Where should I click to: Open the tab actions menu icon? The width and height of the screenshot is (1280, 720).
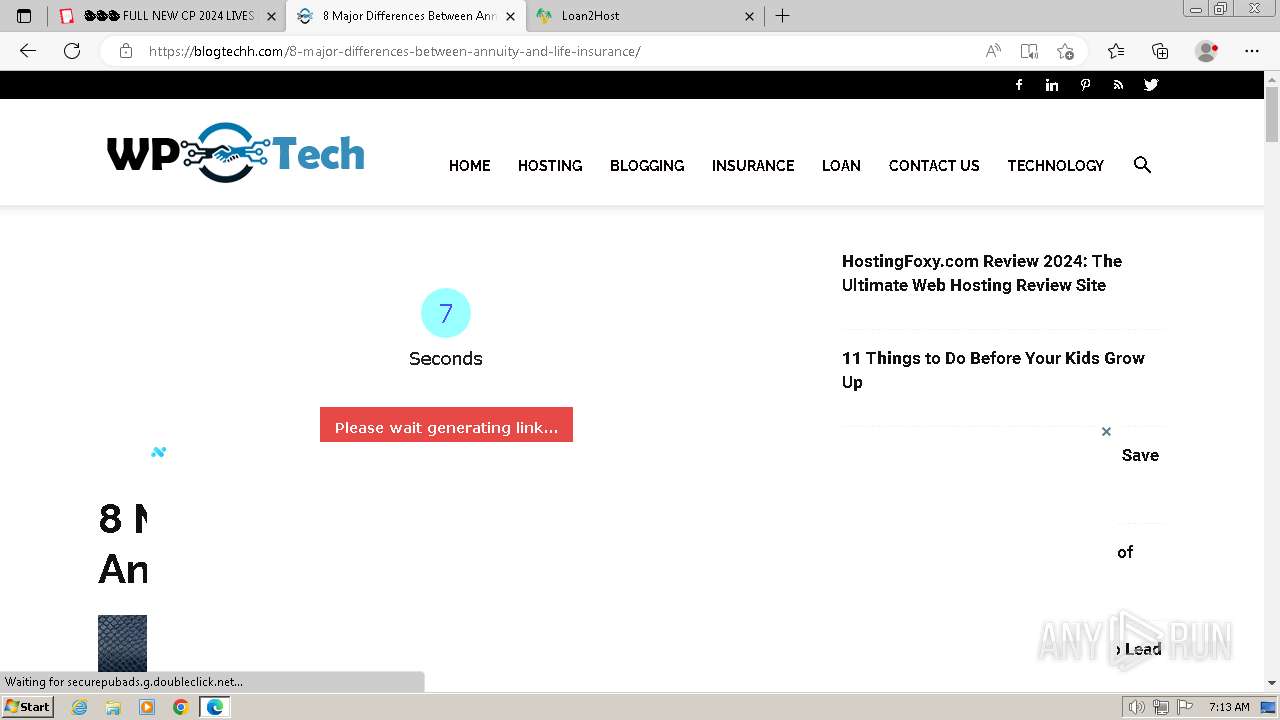[24, 16]
